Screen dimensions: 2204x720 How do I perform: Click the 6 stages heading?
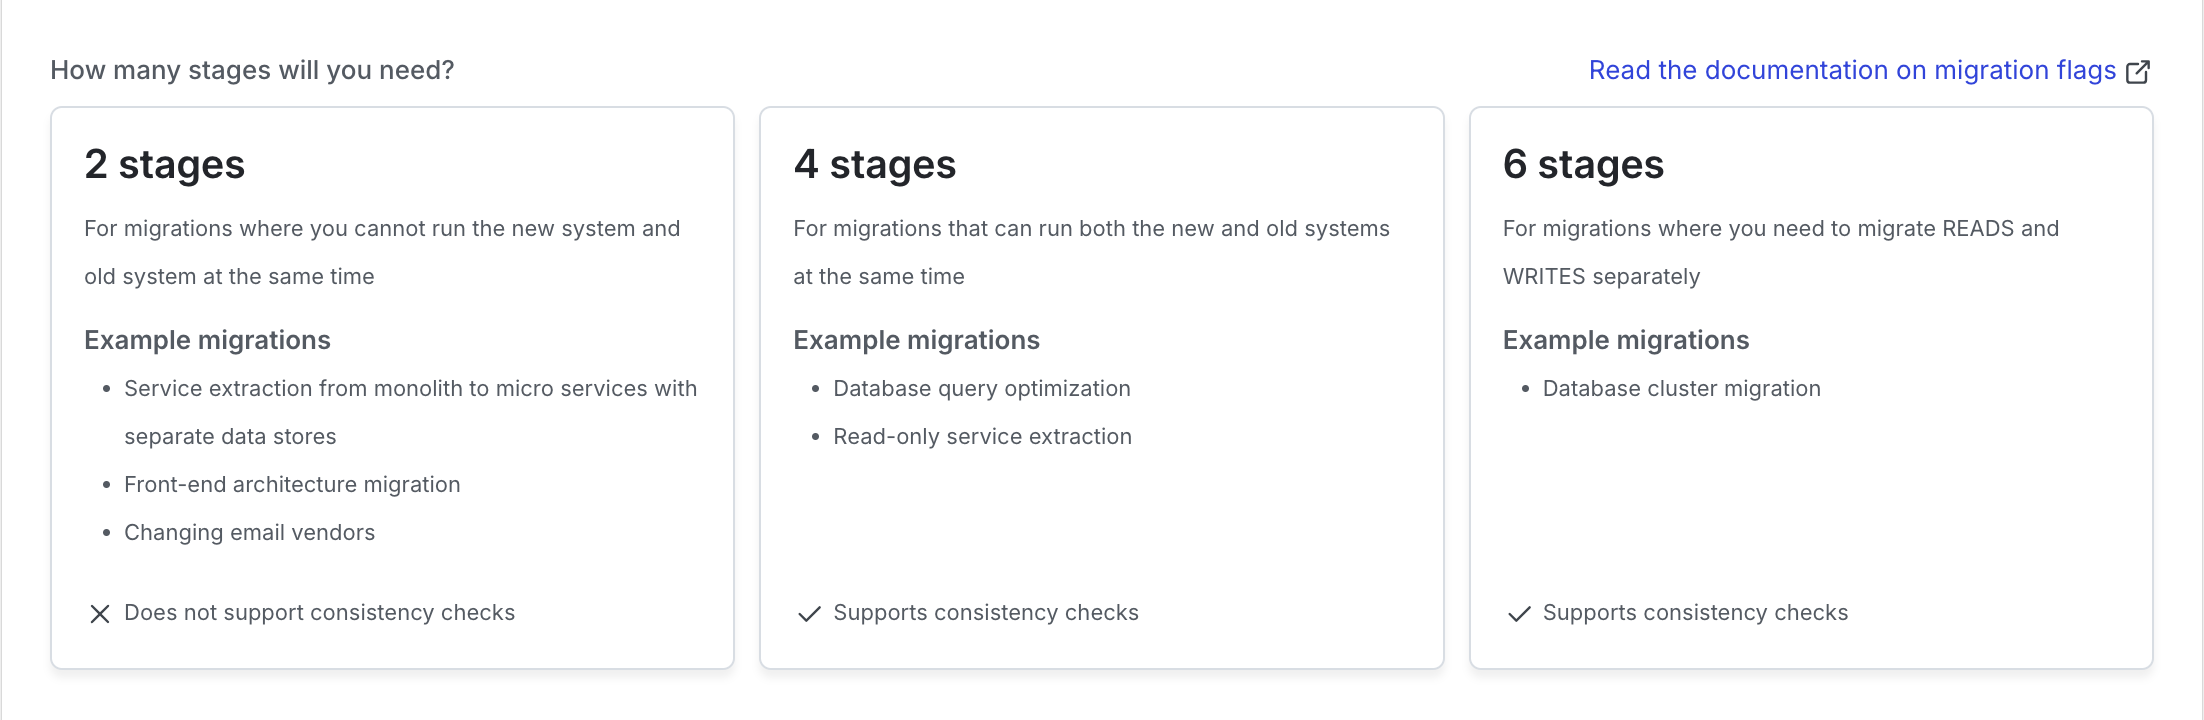(1583, 163)
